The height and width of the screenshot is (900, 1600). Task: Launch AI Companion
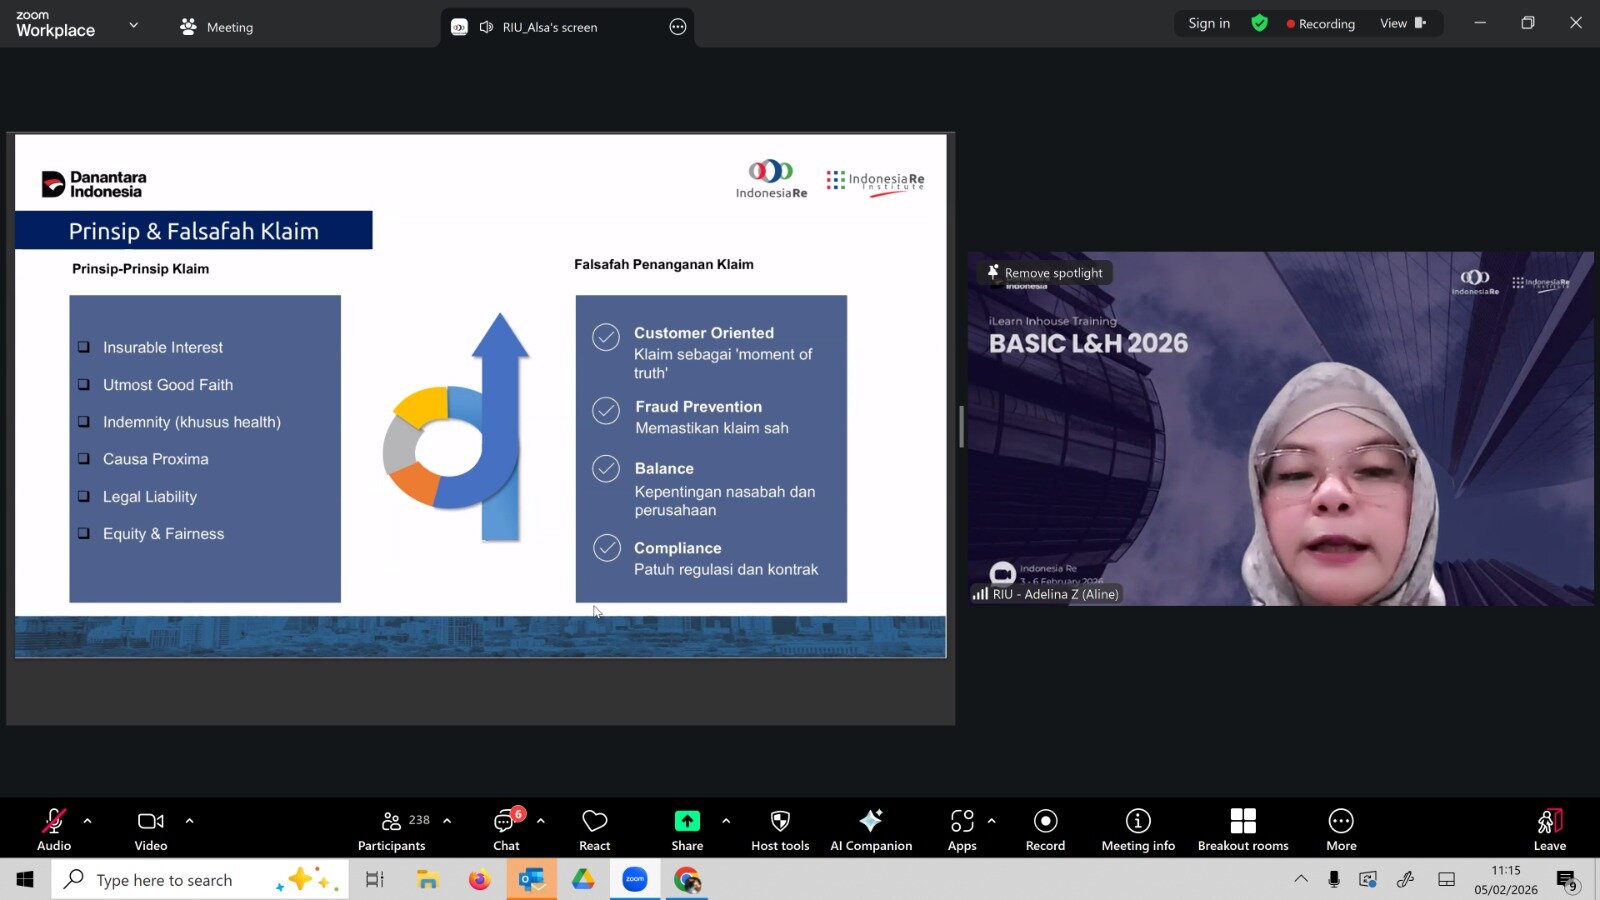(x=871, y=829)
